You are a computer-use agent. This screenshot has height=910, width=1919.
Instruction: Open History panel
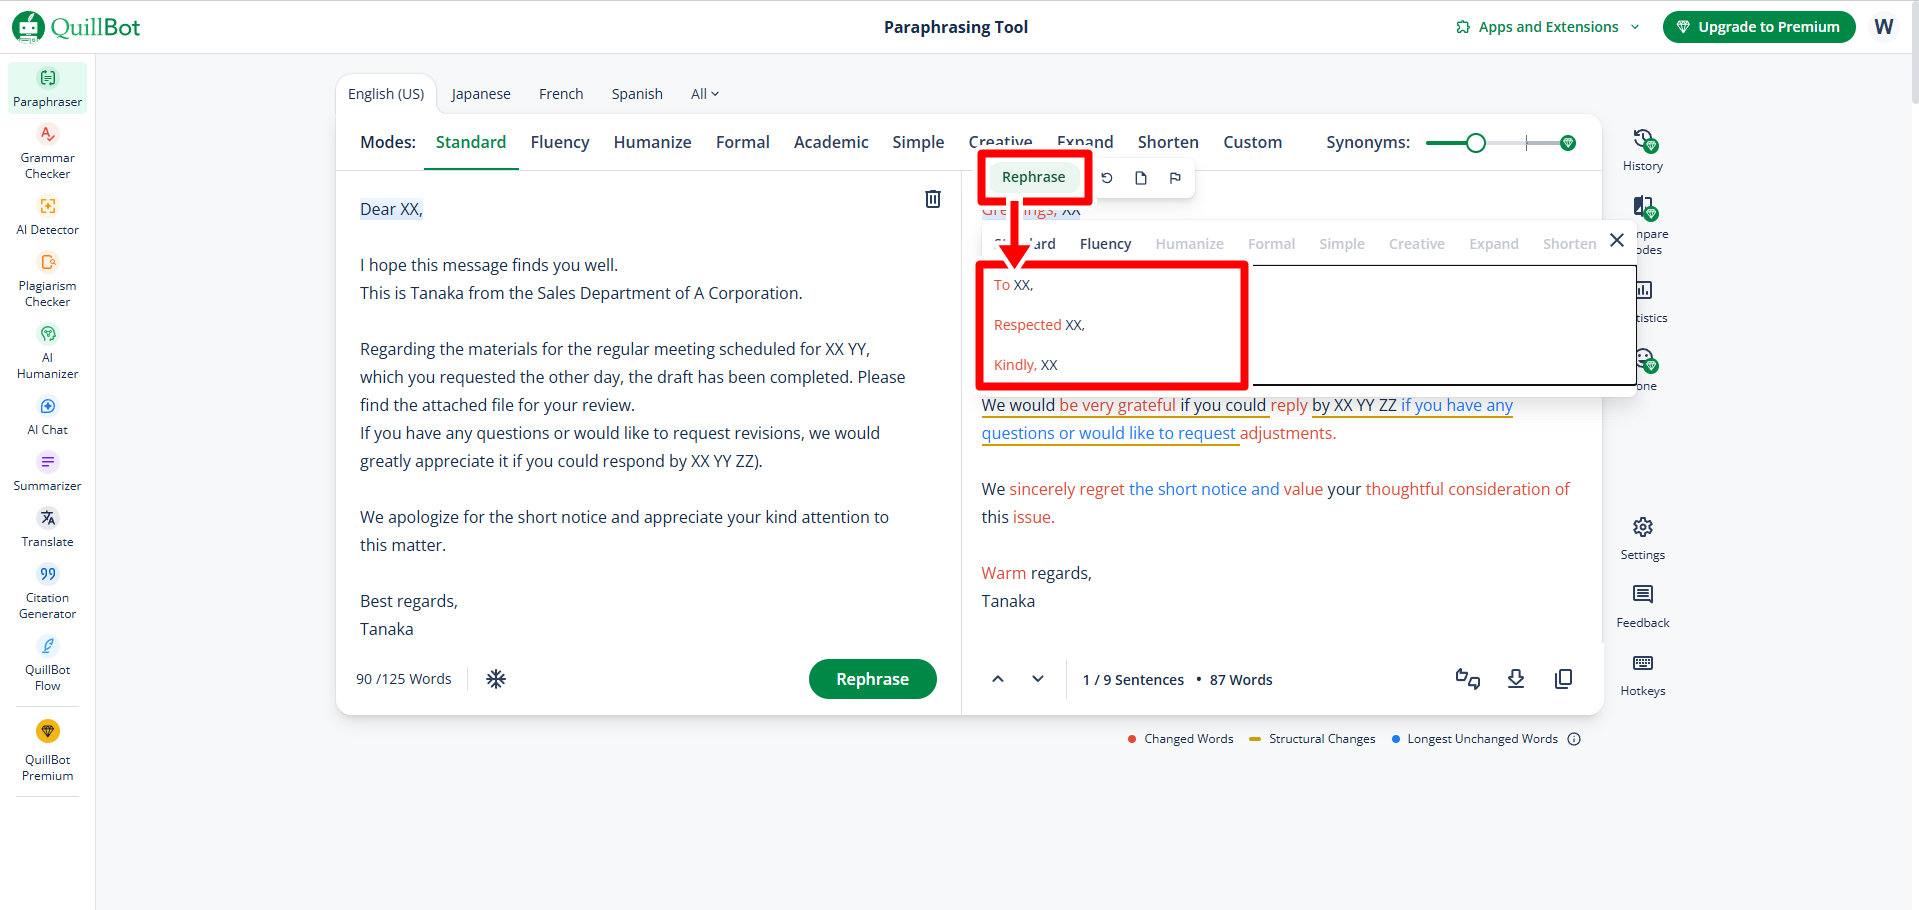click(x=1643, y=150)
